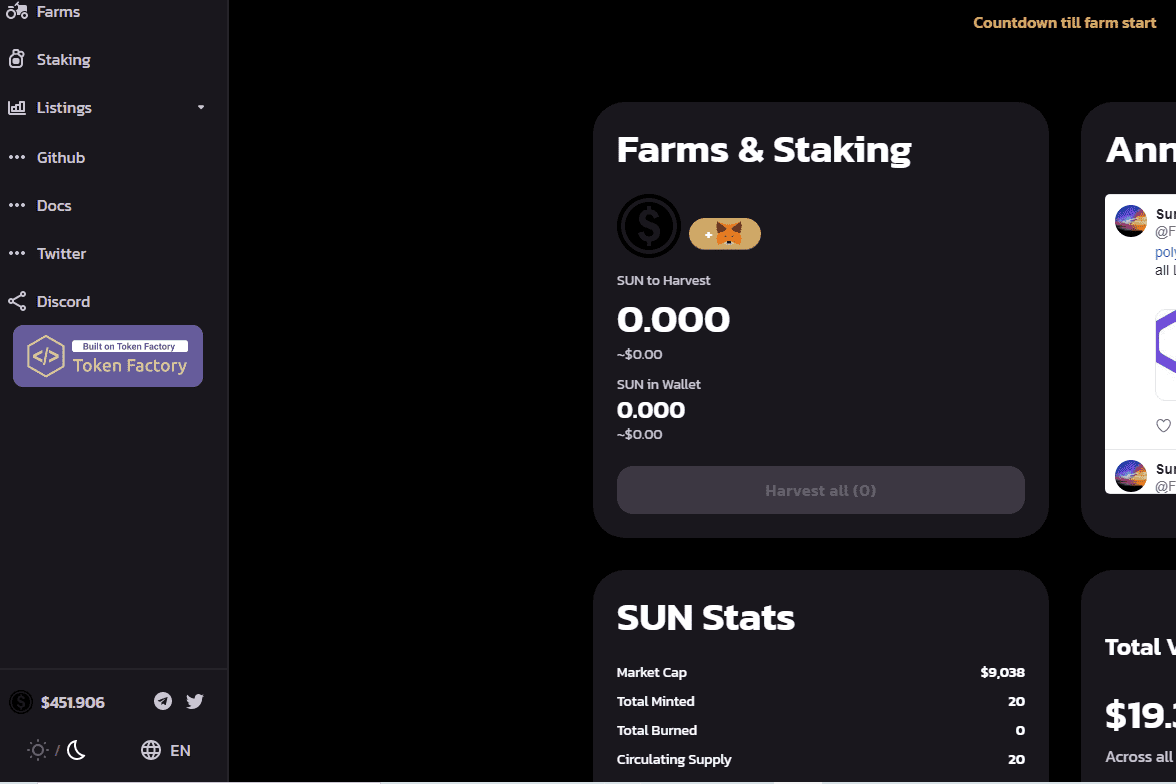The image size is (1176, 784).
Task: Enable dark mode with the moon toggle
Action: pyautogui.click(x=75, y=750)
